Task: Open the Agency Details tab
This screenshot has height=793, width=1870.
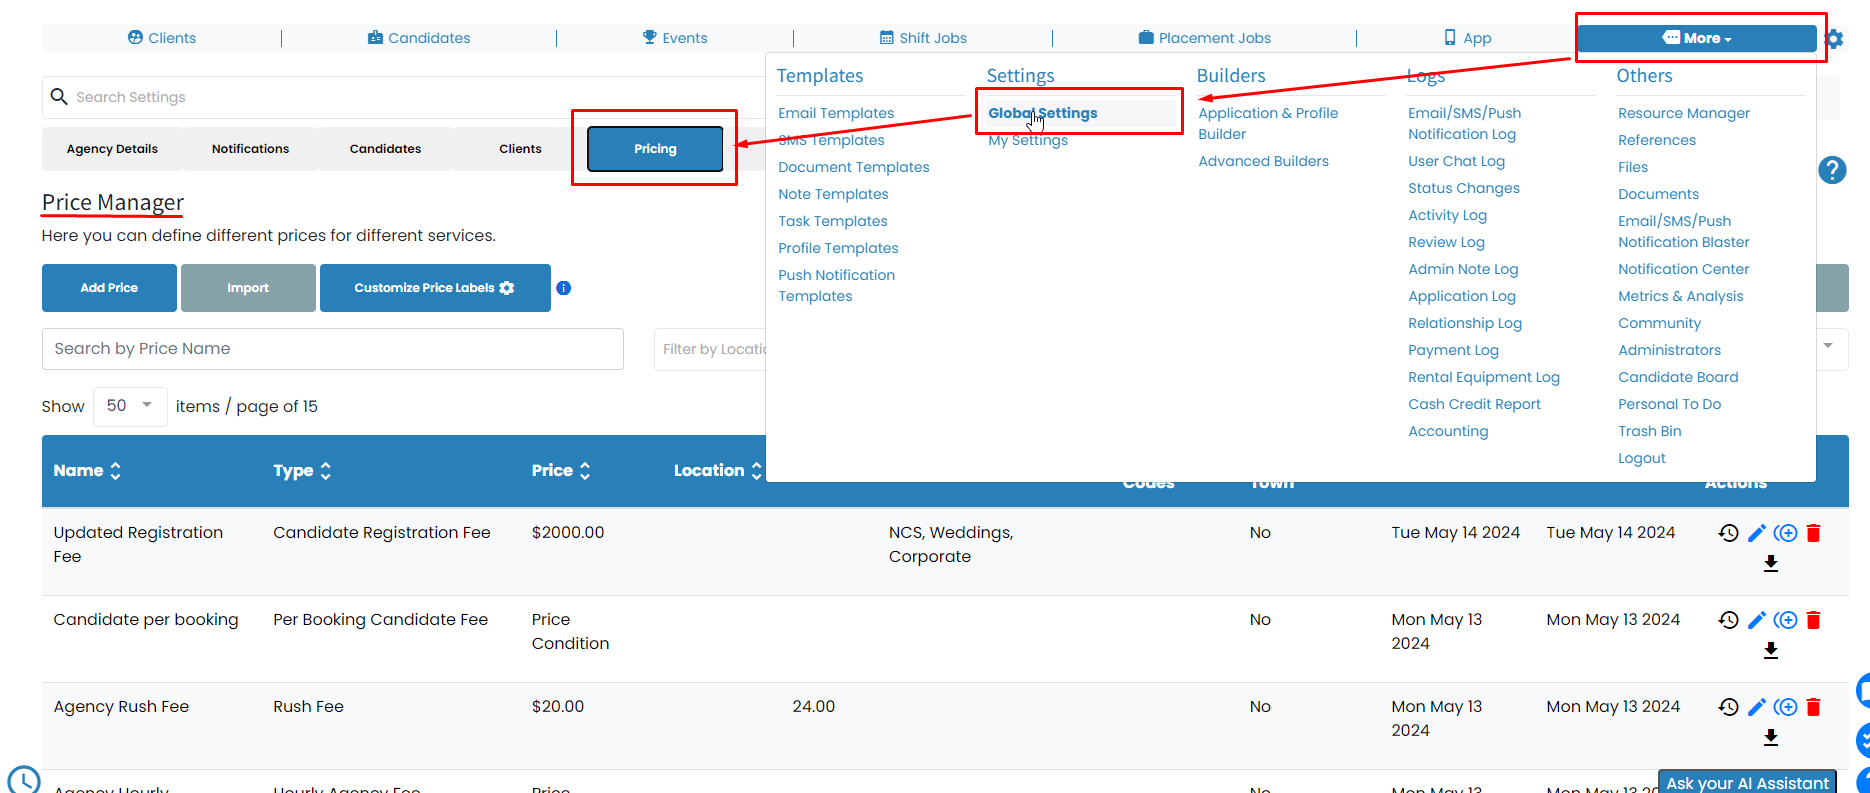Action: (112, 149)
